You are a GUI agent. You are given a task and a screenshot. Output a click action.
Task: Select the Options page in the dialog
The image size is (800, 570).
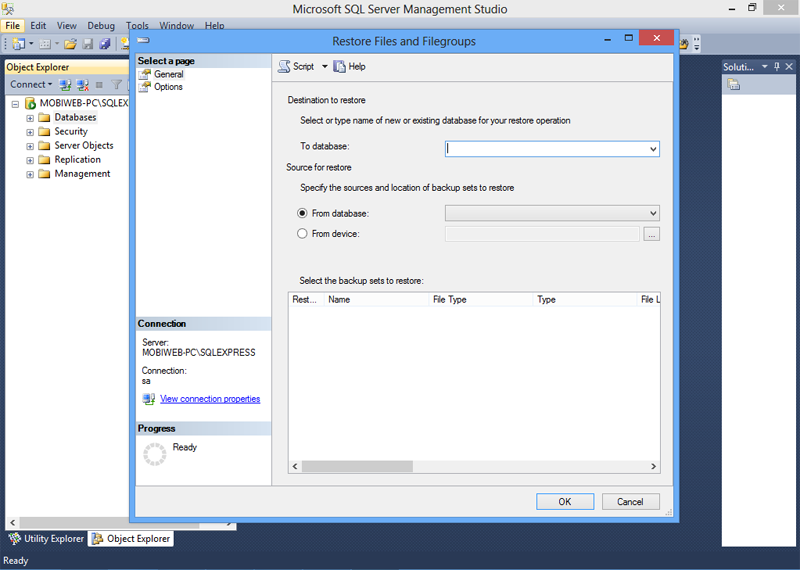168,87
